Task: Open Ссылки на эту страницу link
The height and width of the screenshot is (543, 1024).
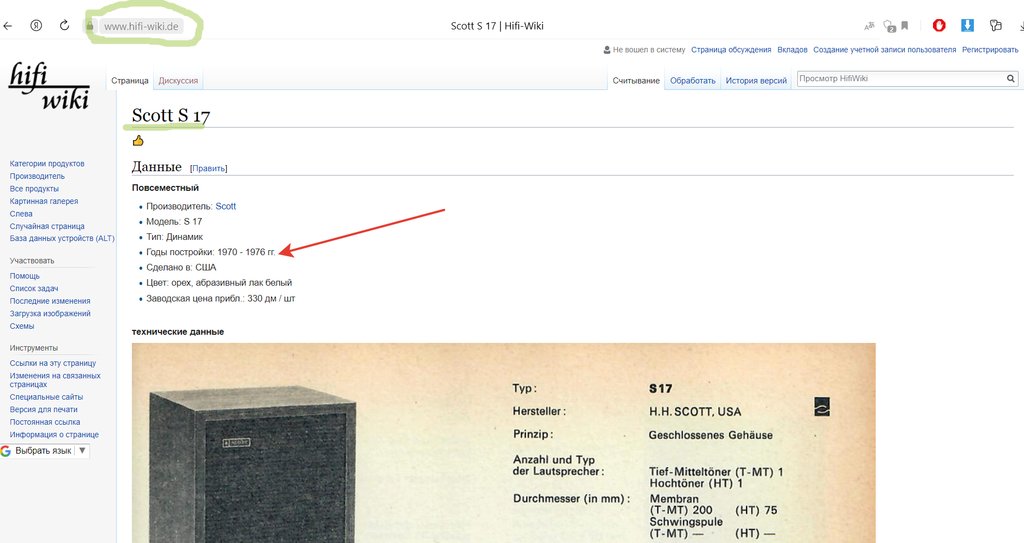Action: pyautogui.click(x=53, y=363)
